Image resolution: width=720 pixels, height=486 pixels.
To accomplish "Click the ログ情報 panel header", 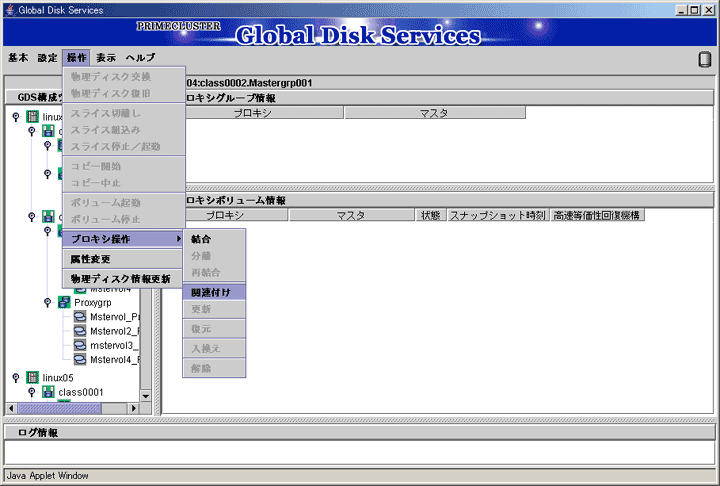I will pos(360,432).
